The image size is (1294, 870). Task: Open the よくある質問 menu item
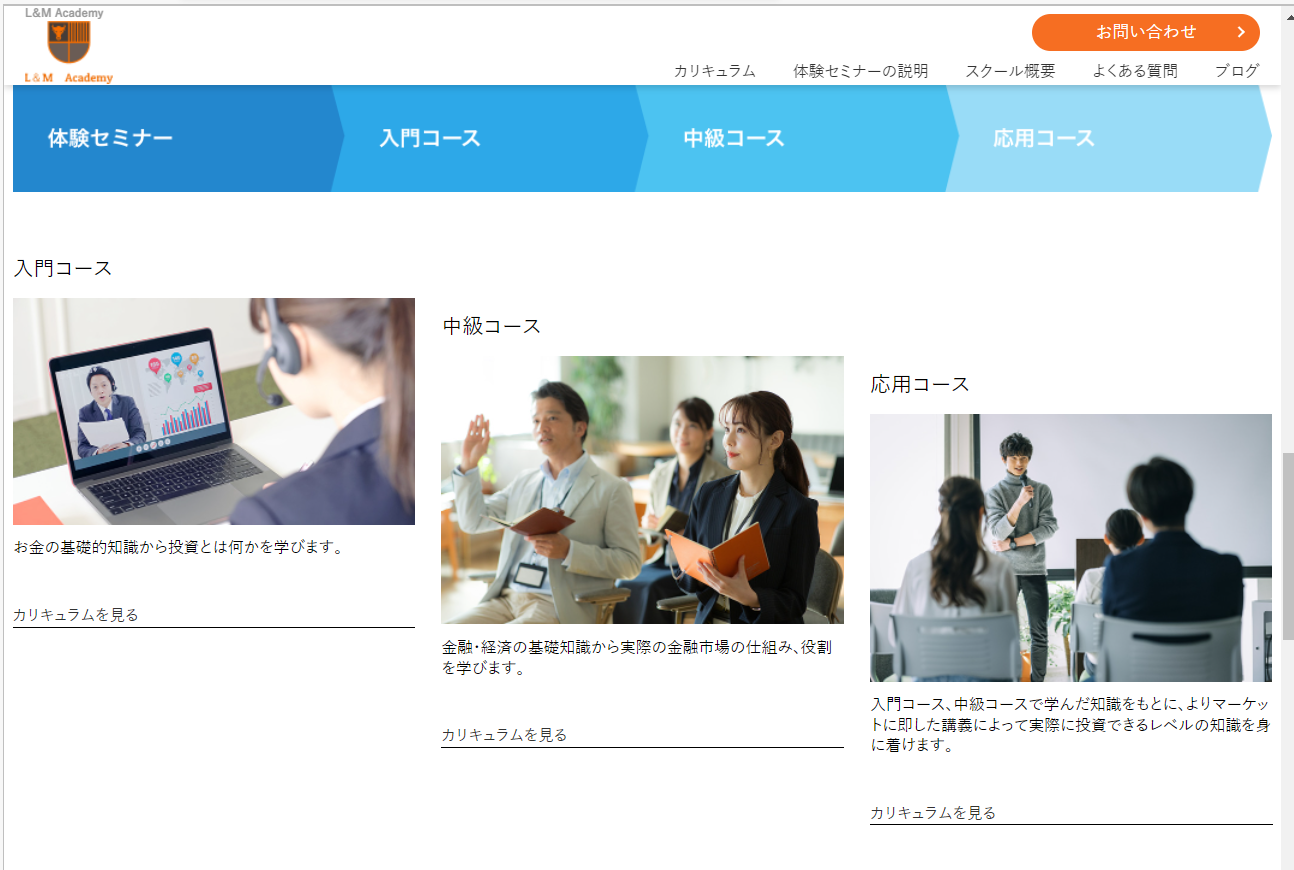point(1134,71)
